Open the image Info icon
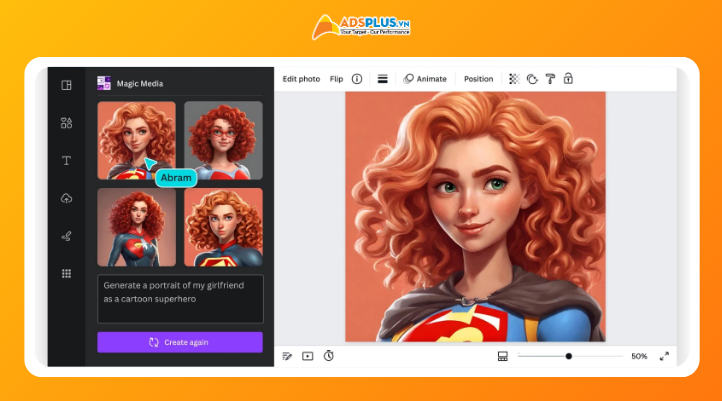This screenshot has width=722, height=401. pyautogui.click(x=357, y=79)
